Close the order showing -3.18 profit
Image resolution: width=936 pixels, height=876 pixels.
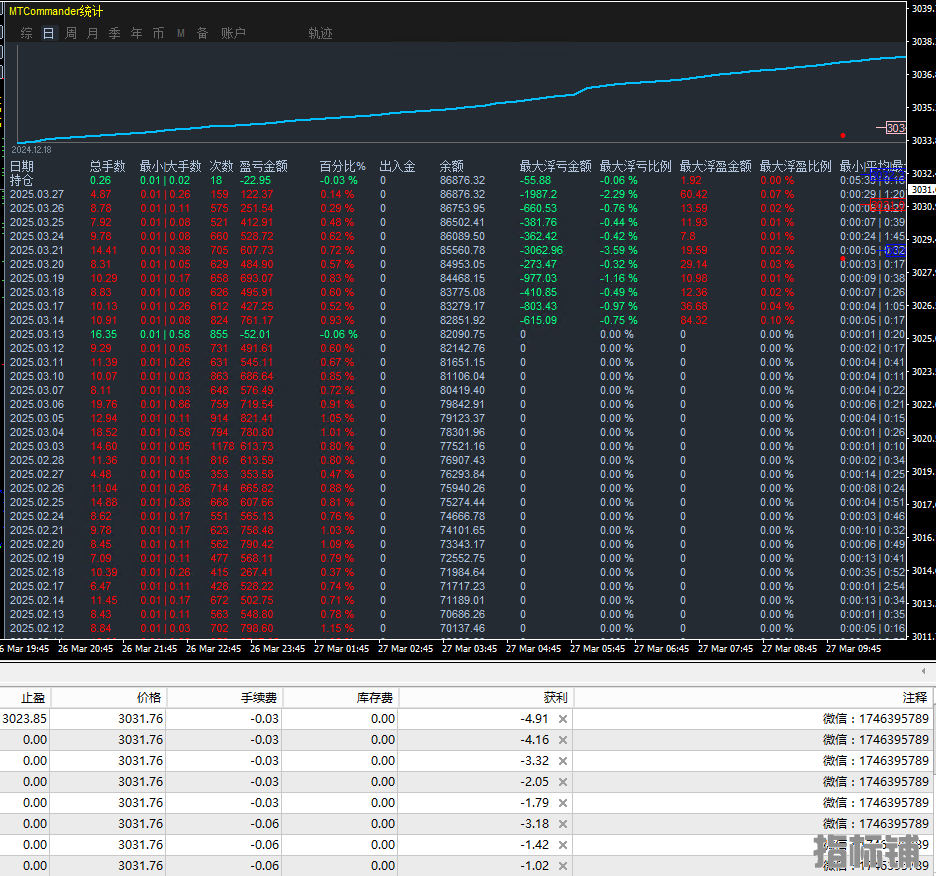pyautogui.click(x=562, y=823)
